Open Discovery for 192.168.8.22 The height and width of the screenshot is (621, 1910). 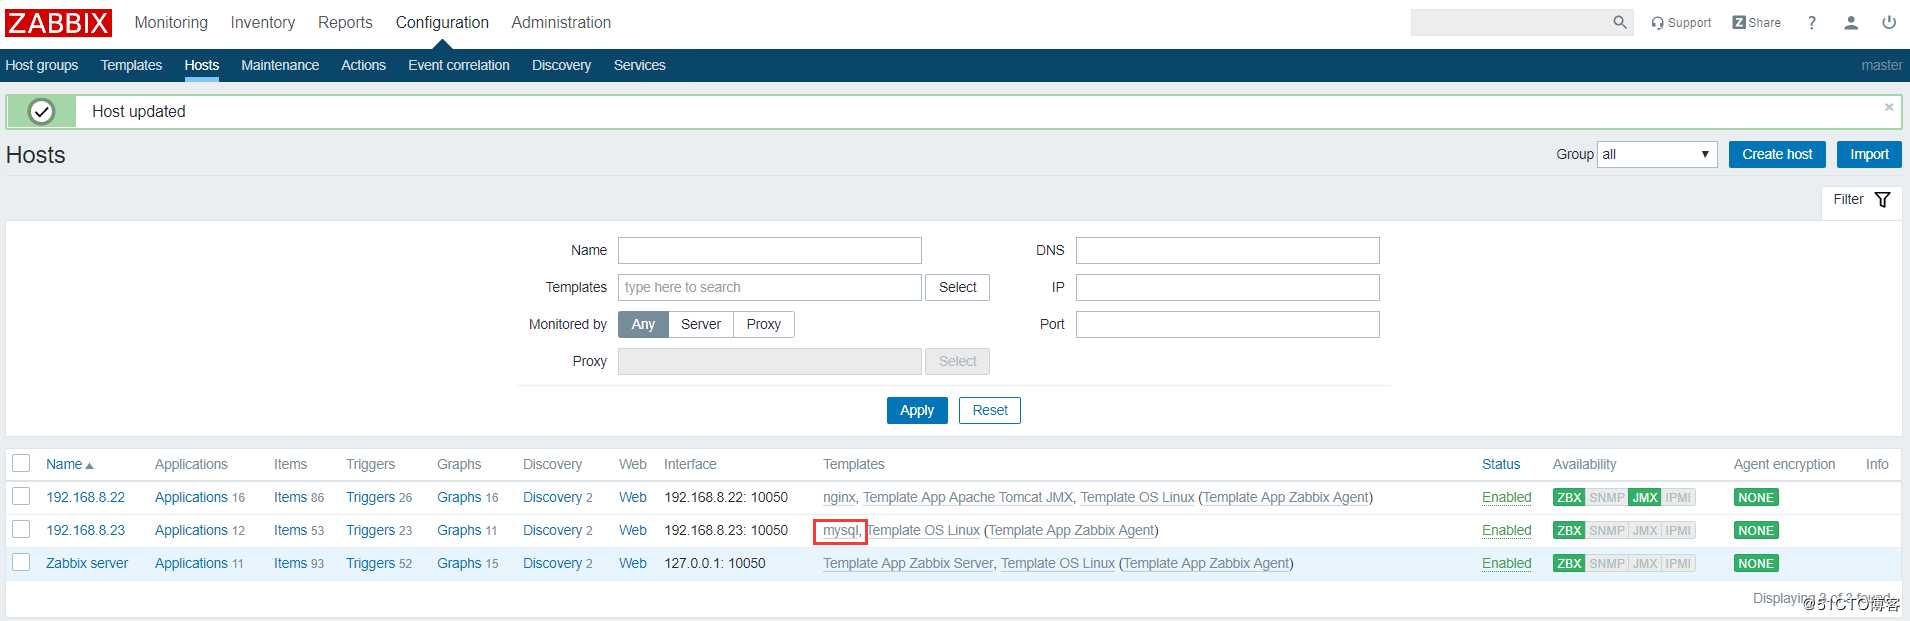coord(552,497)
